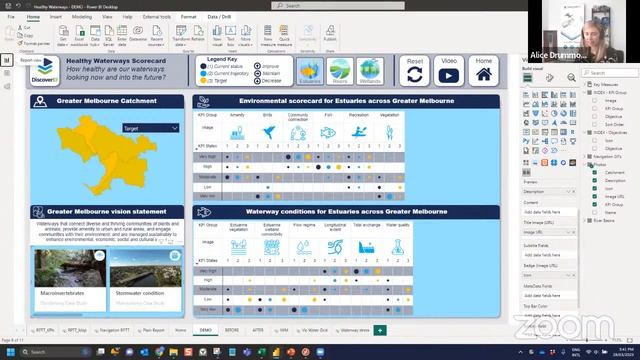Click Format painter in the Clipboard group

click(33, 43)
